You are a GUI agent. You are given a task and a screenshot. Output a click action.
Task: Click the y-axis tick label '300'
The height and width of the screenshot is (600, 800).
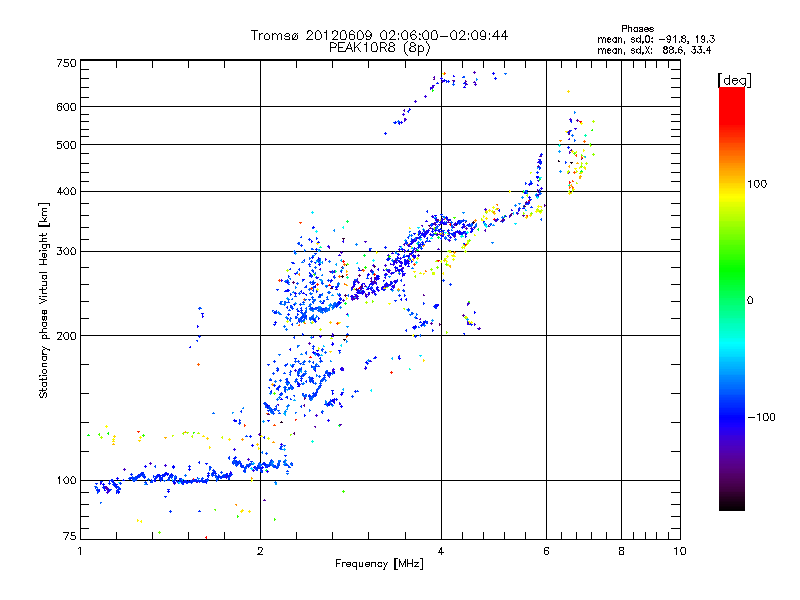[66, 251]
